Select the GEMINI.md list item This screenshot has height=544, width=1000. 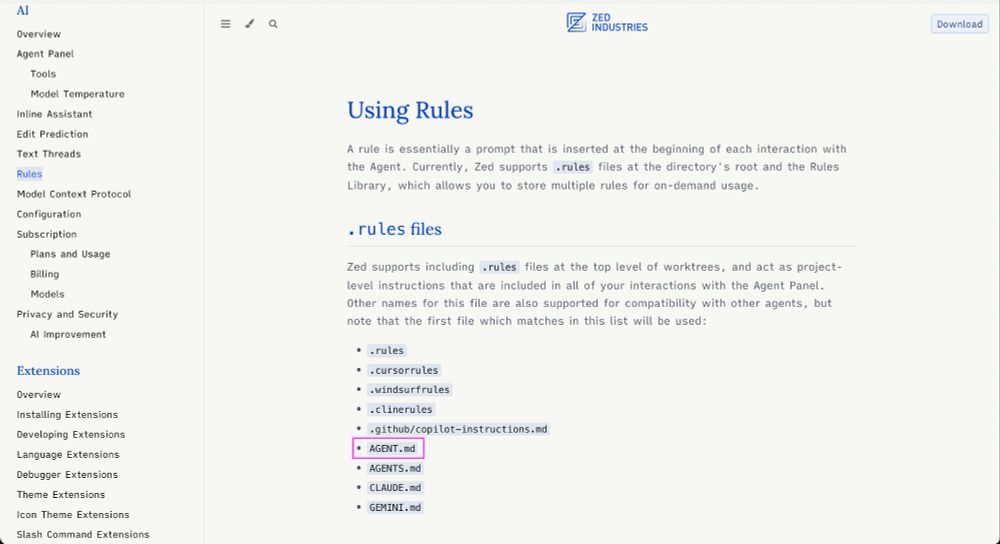point(395,508)
